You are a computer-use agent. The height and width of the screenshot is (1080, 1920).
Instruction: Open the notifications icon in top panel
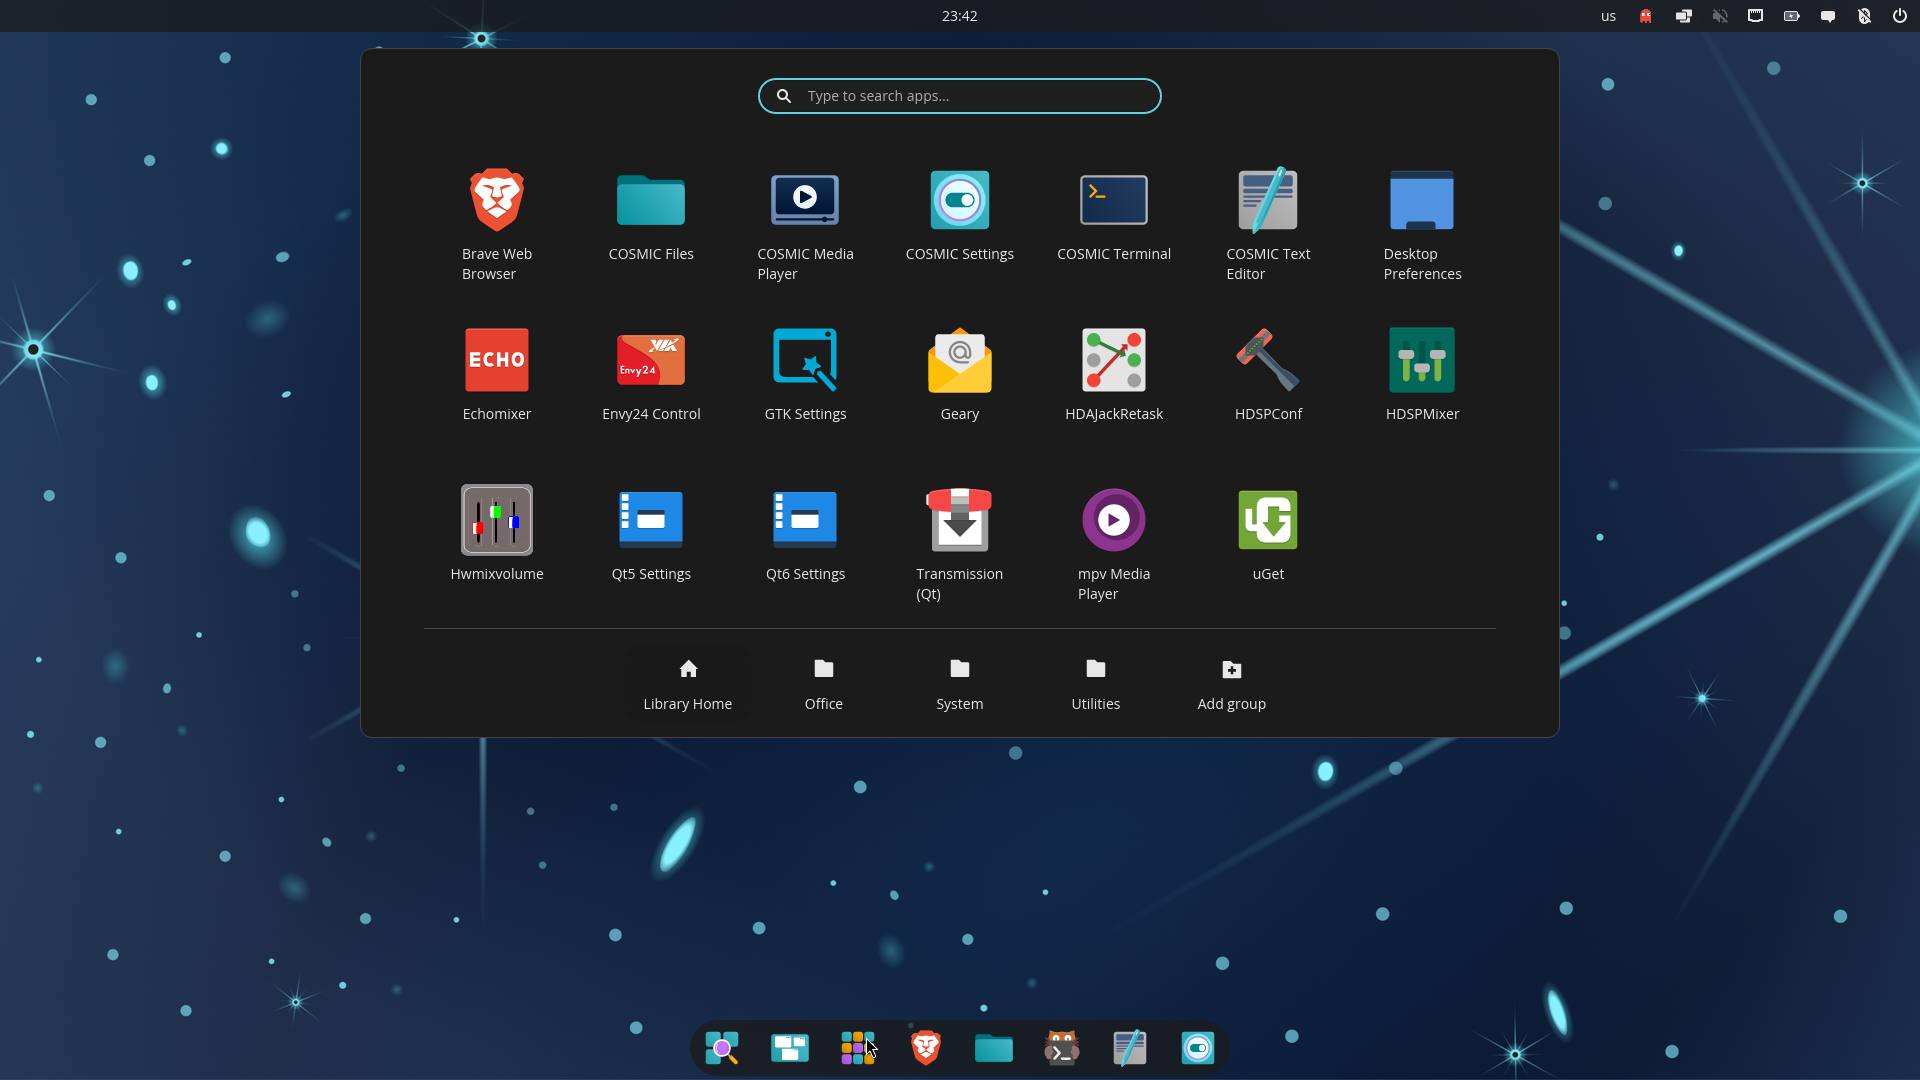click(1828, 16)
